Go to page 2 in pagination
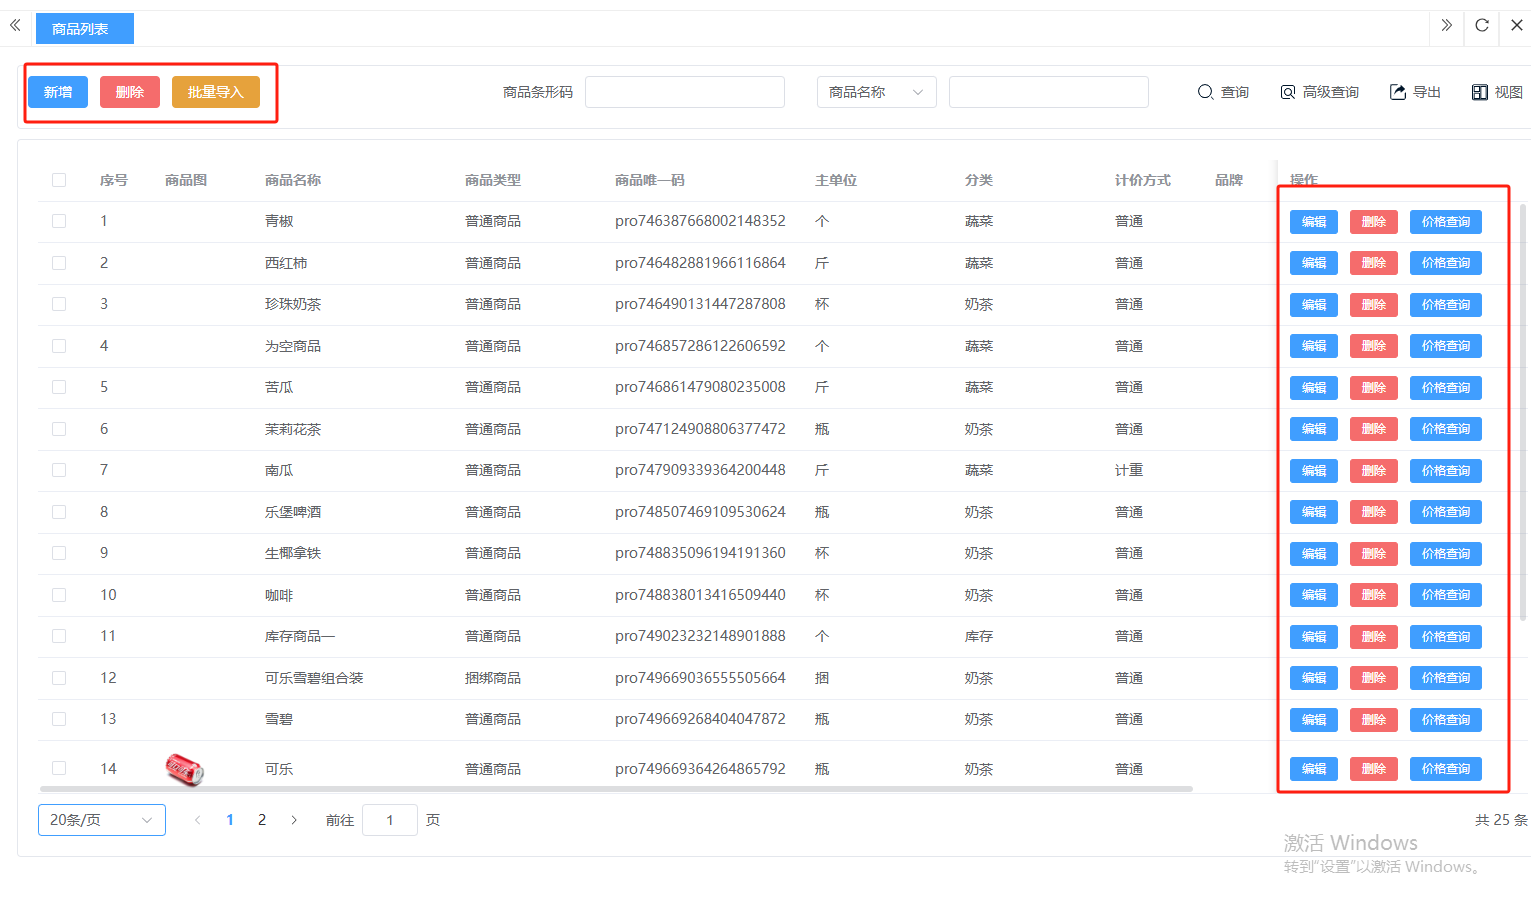The width and height of the screenshot is (1531, 911). point(262,820)
